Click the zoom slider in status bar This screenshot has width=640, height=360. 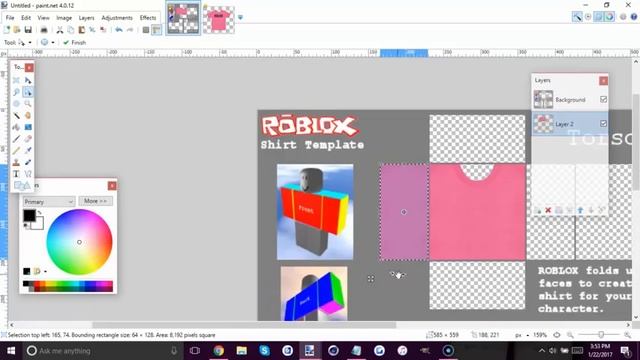point(600,335)
